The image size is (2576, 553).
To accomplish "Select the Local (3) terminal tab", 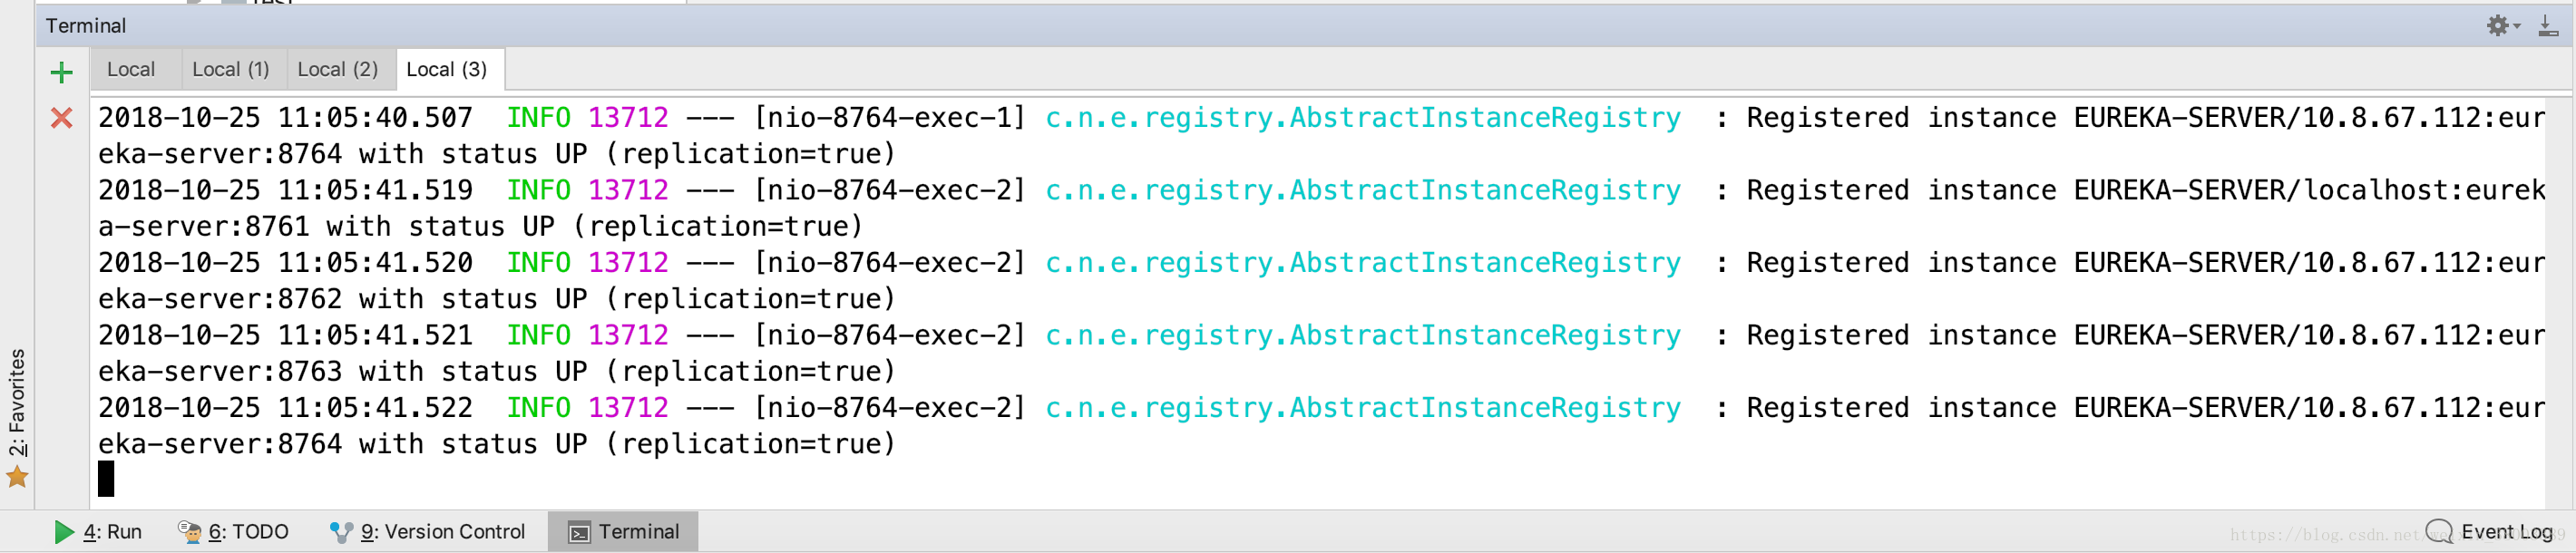I will (447, 70).
